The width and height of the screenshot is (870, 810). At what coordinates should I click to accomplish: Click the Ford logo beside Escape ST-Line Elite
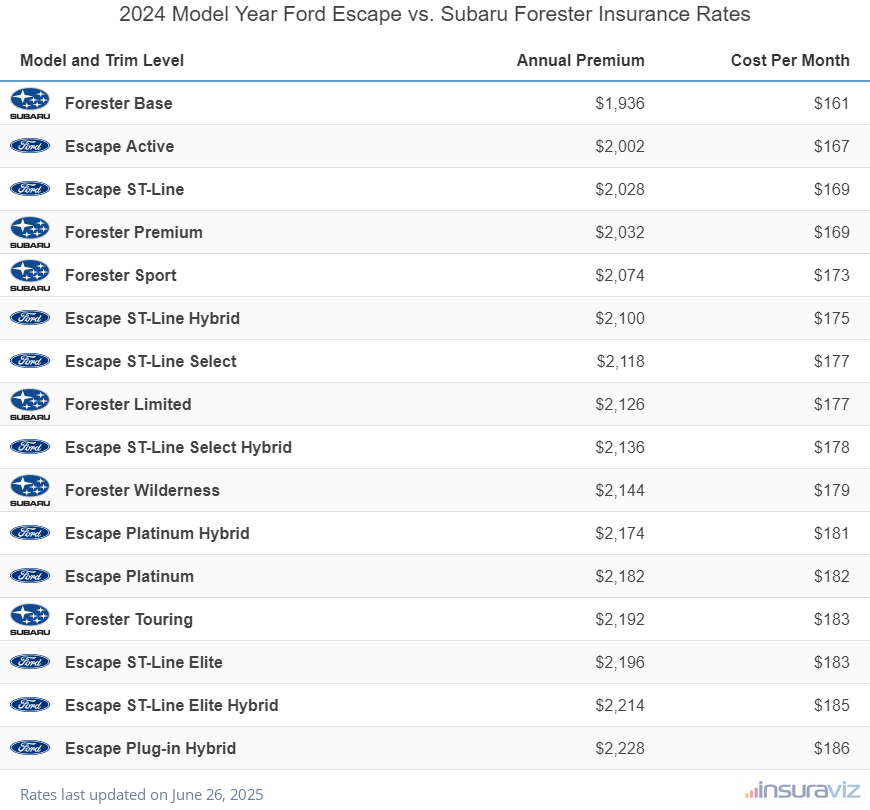click(30, 662)
